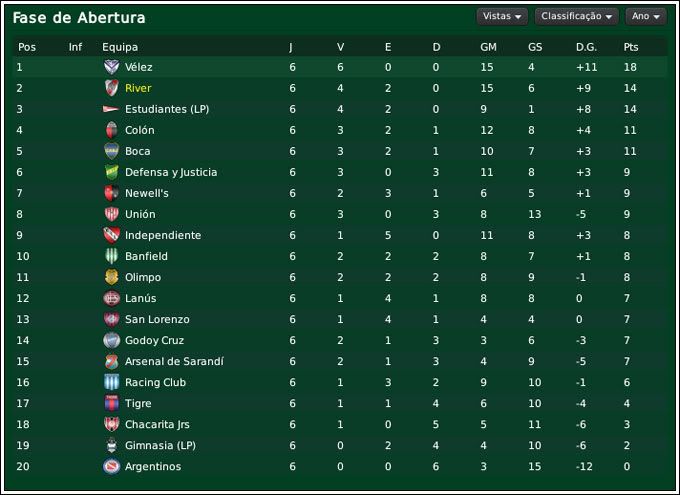680x495 pixels.
Task: Select the Newell's team name
Action: 147,193
